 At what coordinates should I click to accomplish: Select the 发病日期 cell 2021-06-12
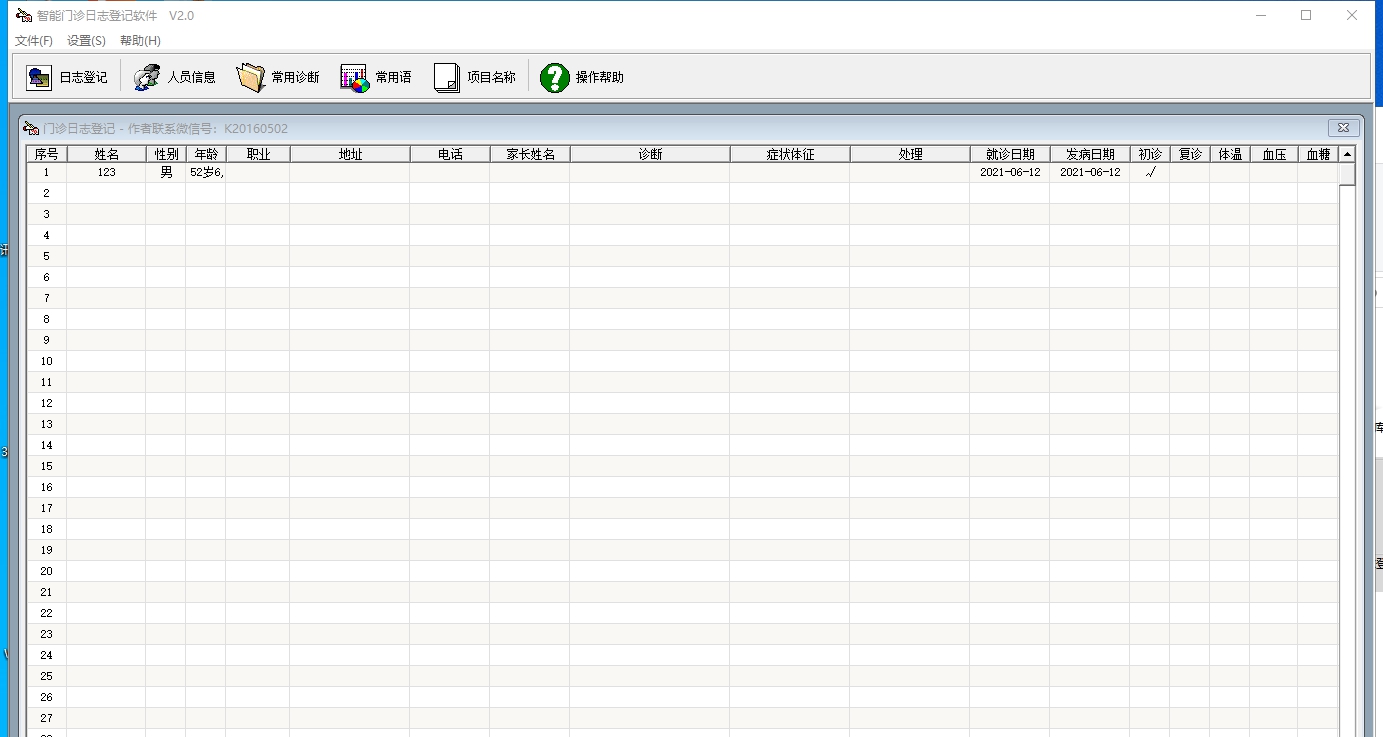point(1090,172)
